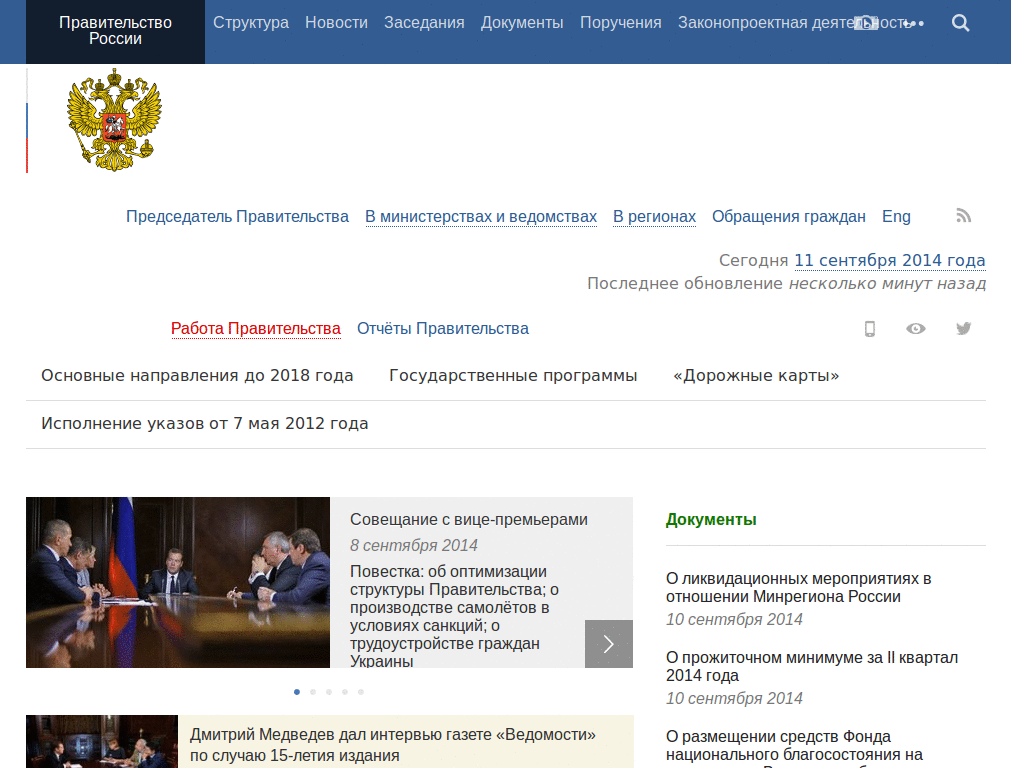Enable the visually impaired view (eye icon)

pyautogui.click(x=915, y=328)
